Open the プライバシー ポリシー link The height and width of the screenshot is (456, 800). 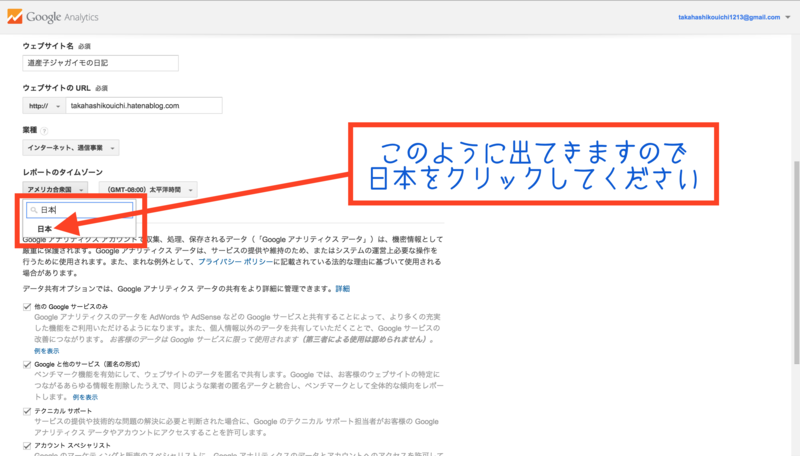tap(236, 262)
